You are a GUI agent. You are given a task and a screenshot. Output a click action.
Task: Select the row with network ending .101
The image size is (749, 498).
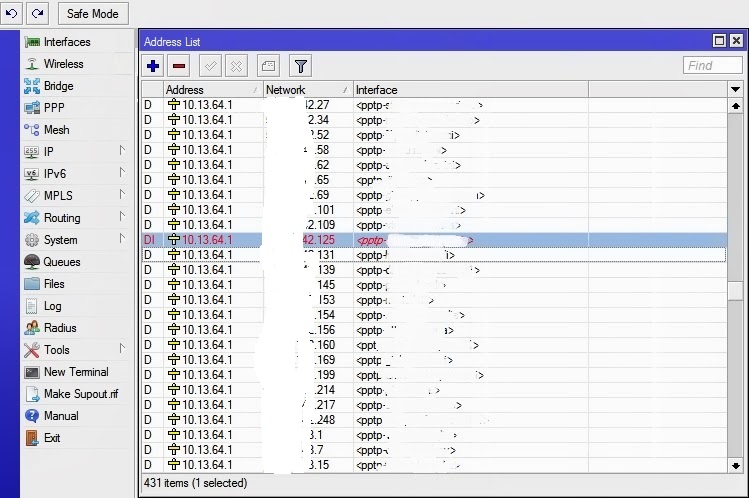434,210
